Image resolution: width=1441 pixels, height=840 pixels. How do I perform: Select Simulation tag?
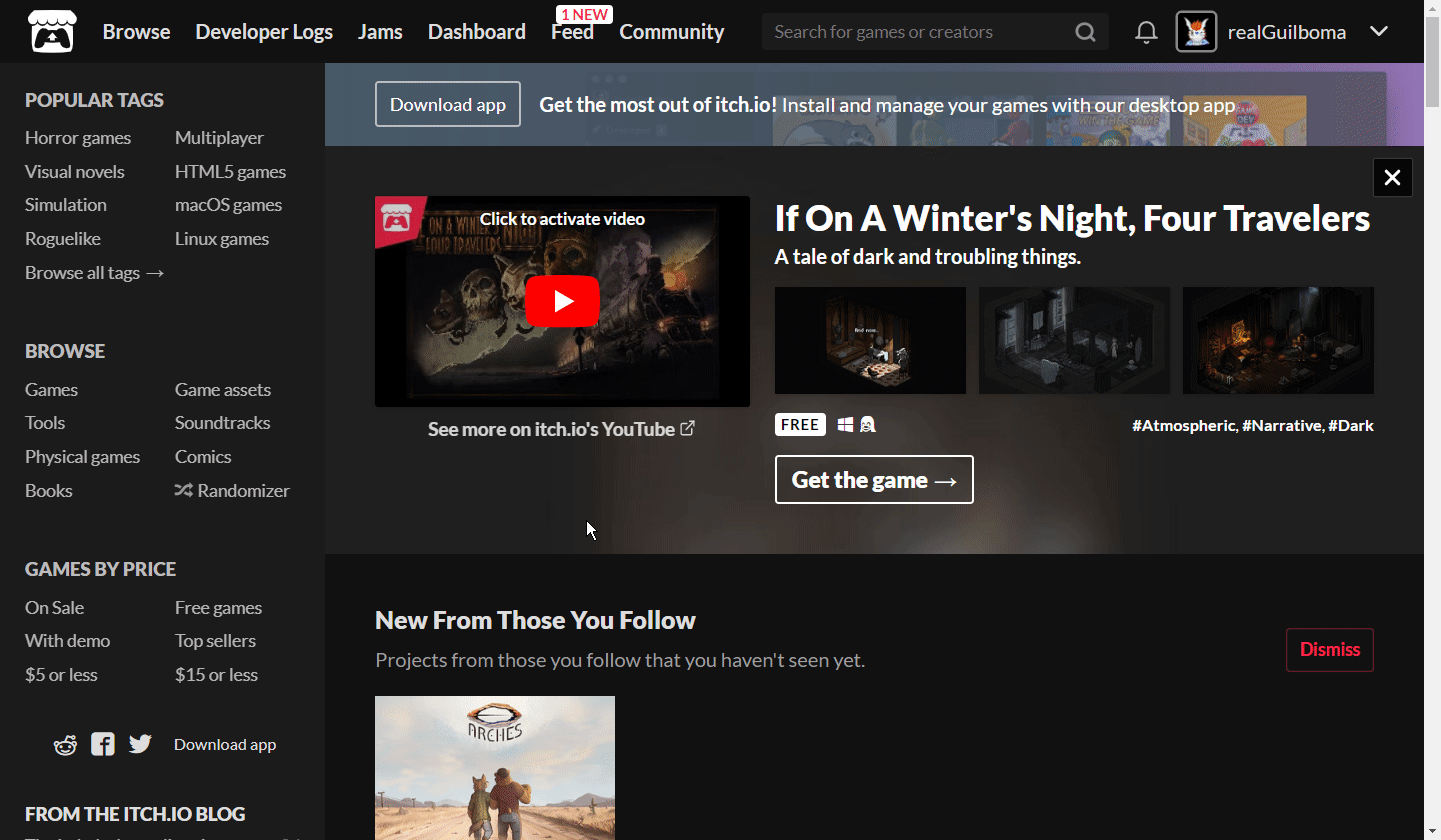click(x=66, y=205)
